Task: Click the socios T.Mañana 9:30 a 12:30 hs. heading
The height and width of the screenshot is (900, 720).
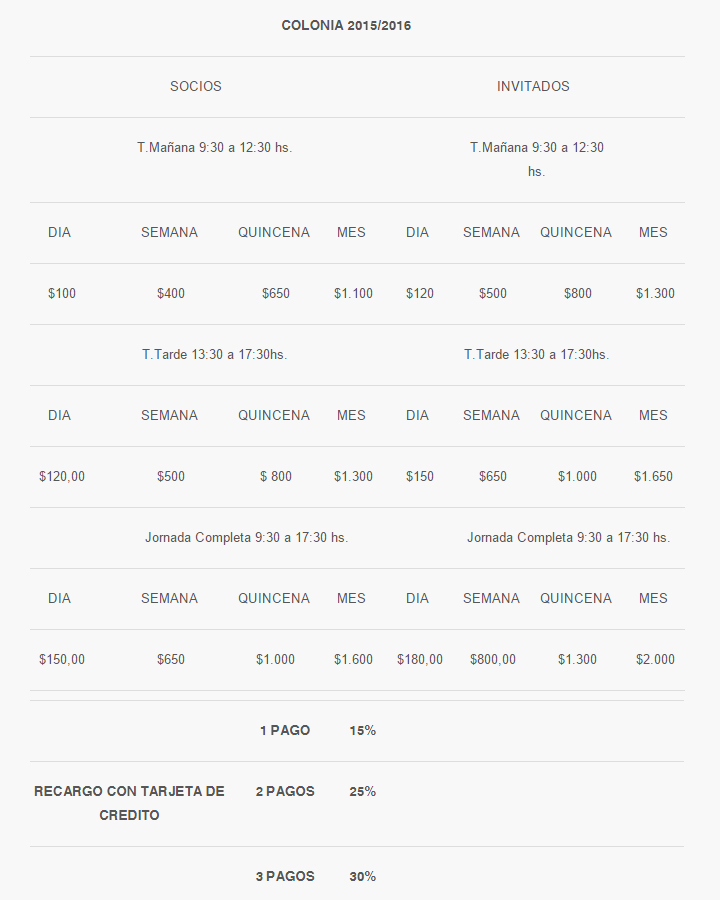Action: tap(215, 148)
